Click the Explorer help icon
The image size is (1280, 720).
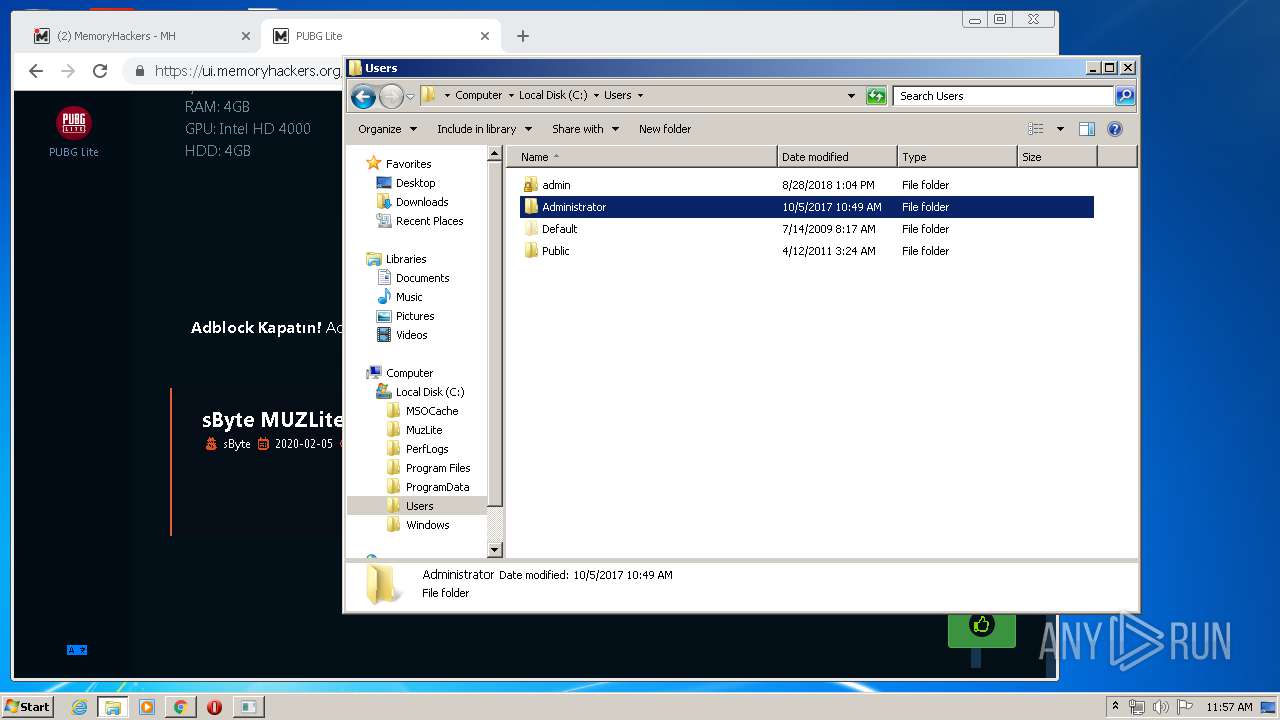pyautogui.click(x=1115, y=129)
